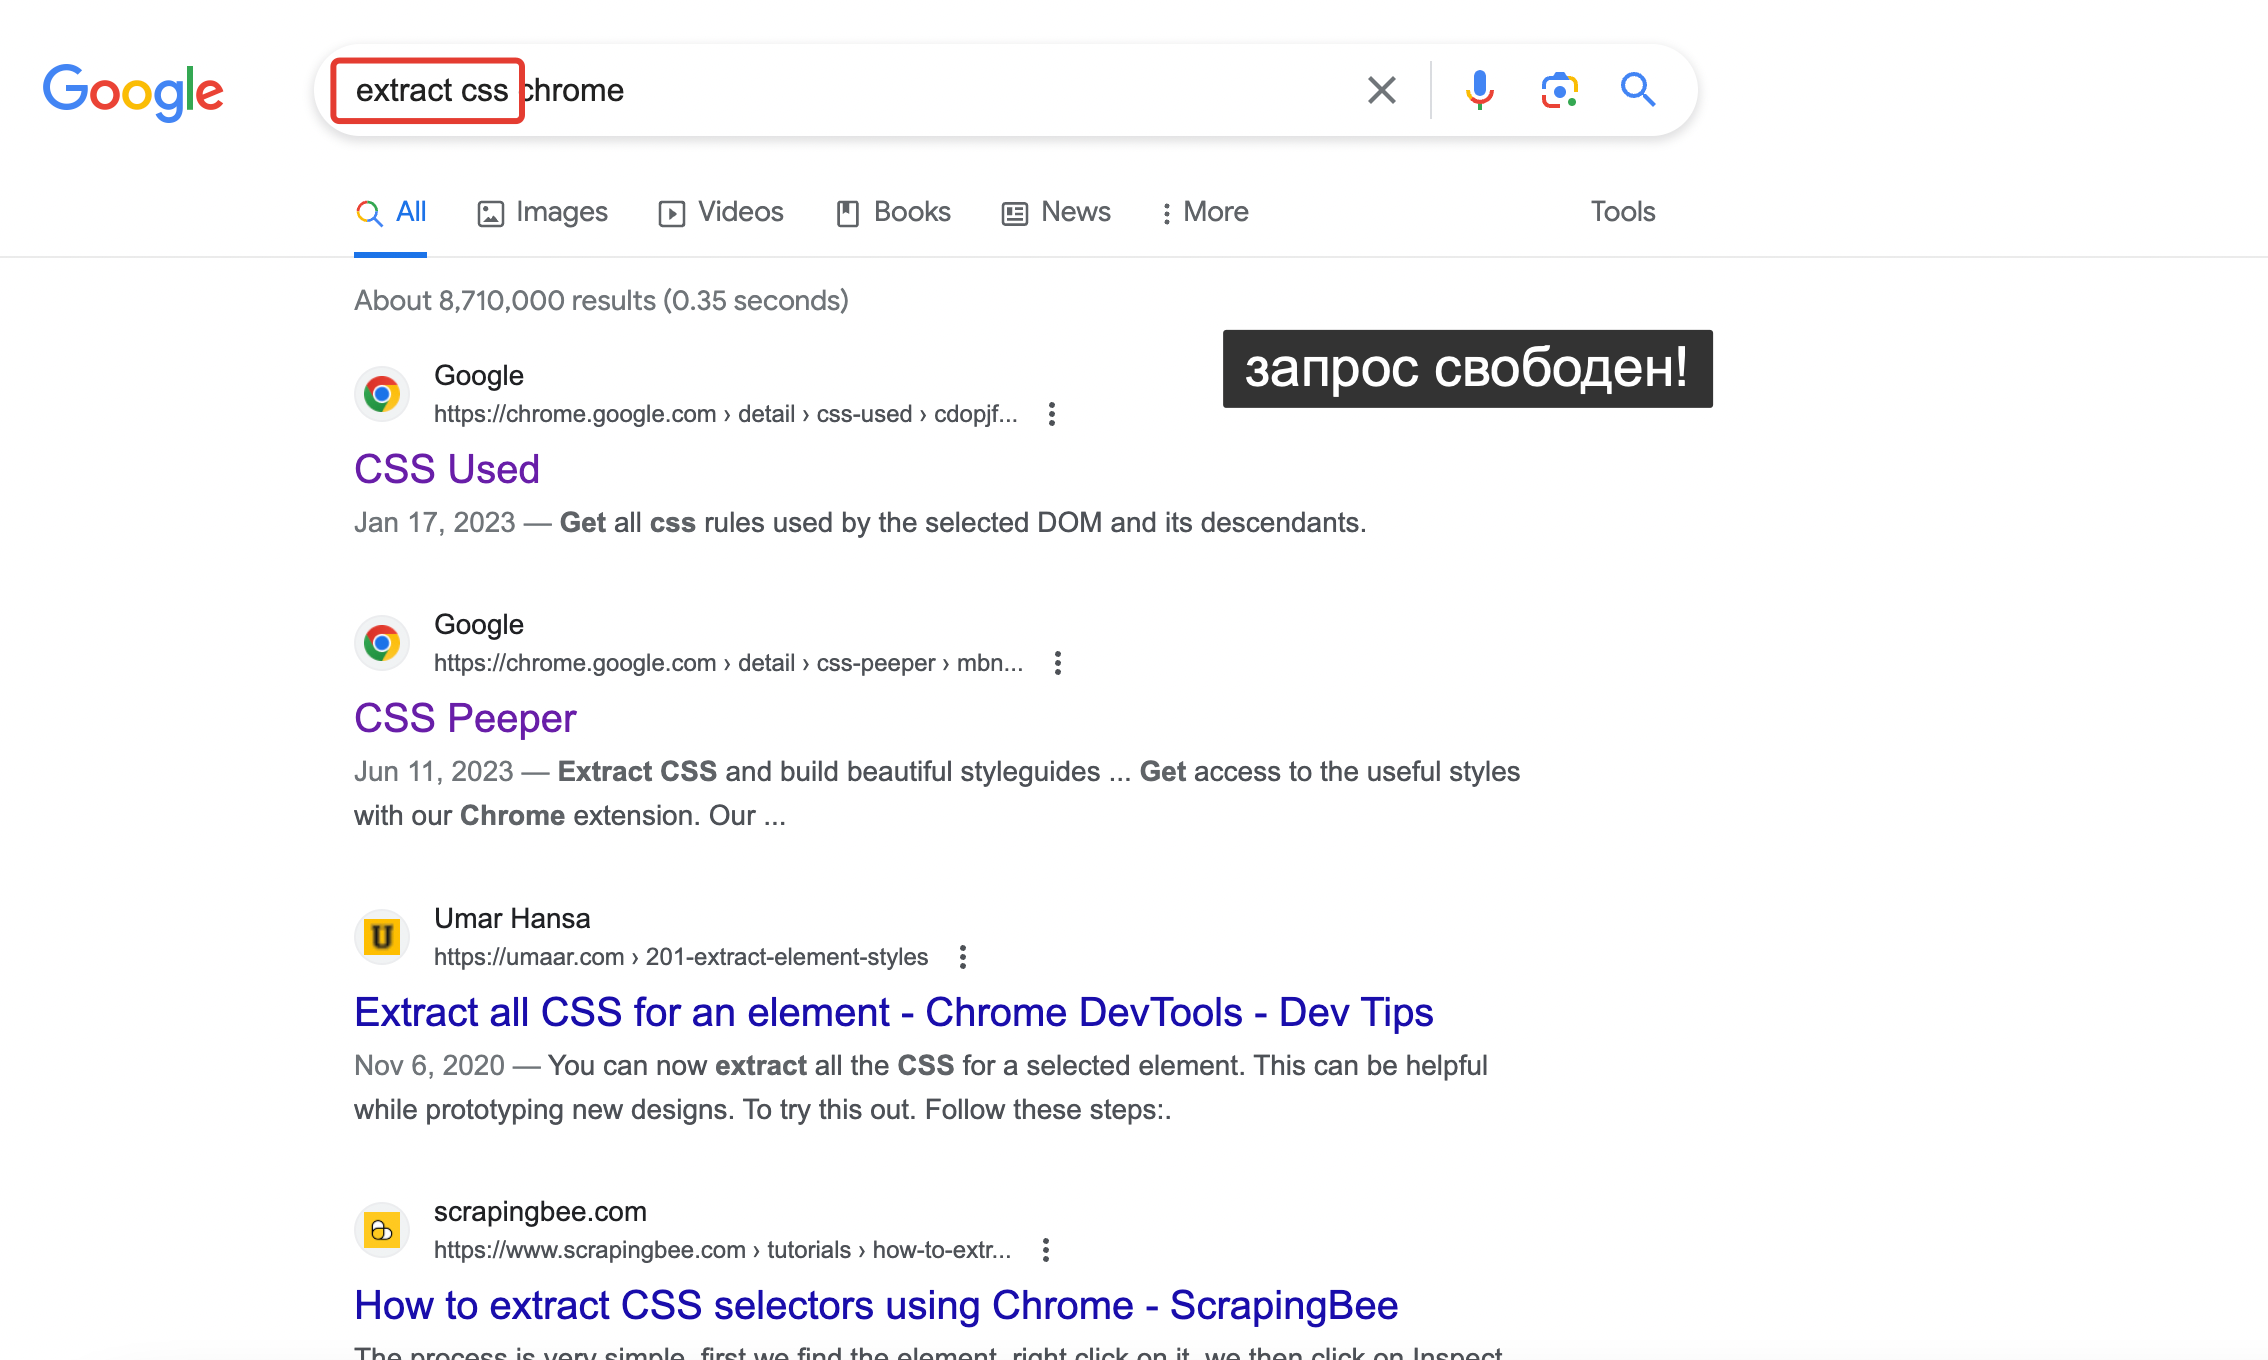2268x1360 pixels.
Task: Open the CSS Peeper result link
Action: pos(465,718)
